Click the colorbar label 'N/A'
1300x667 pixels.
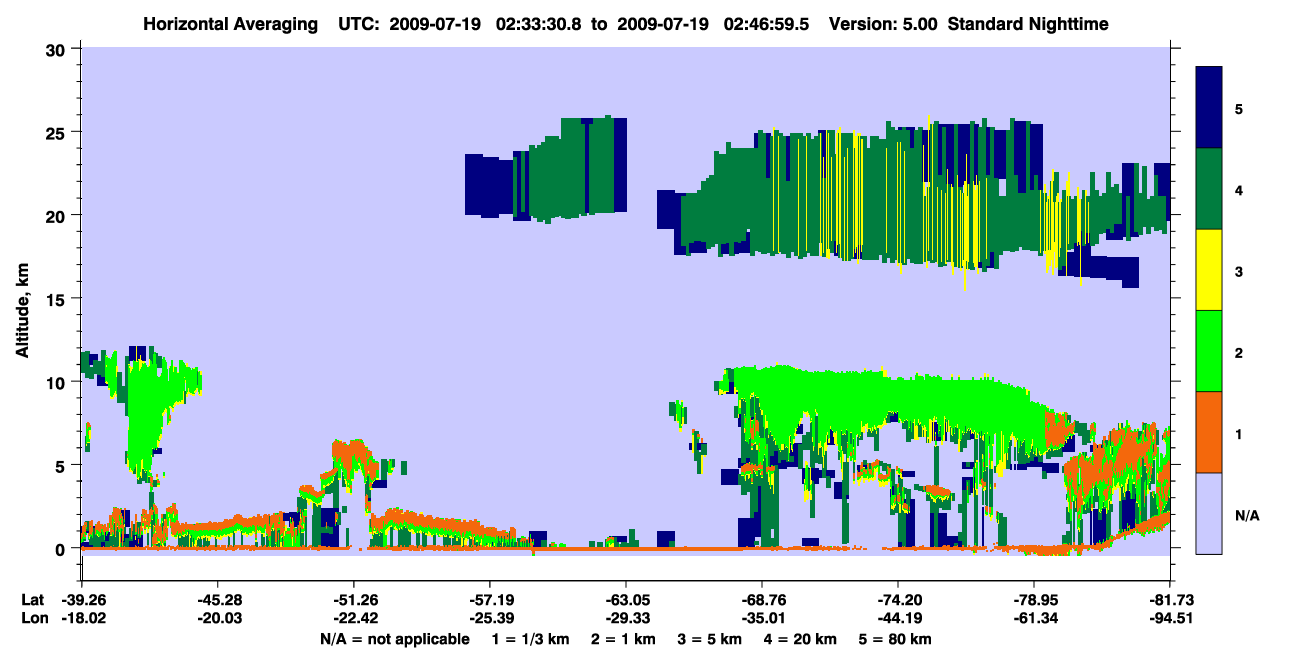[x=1247, y=516]
